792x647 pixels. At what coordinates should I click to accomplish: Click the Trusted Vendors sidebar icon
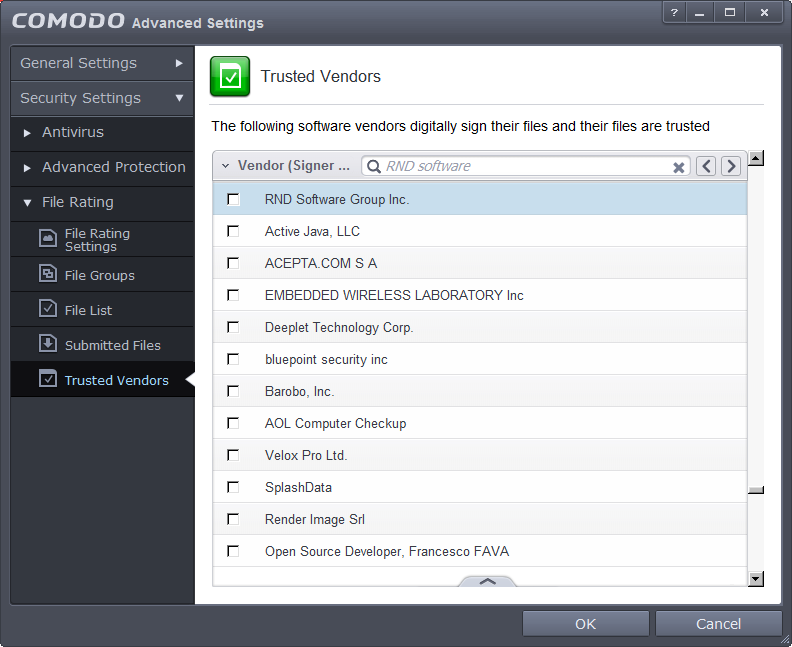click(x=48, y=379)
